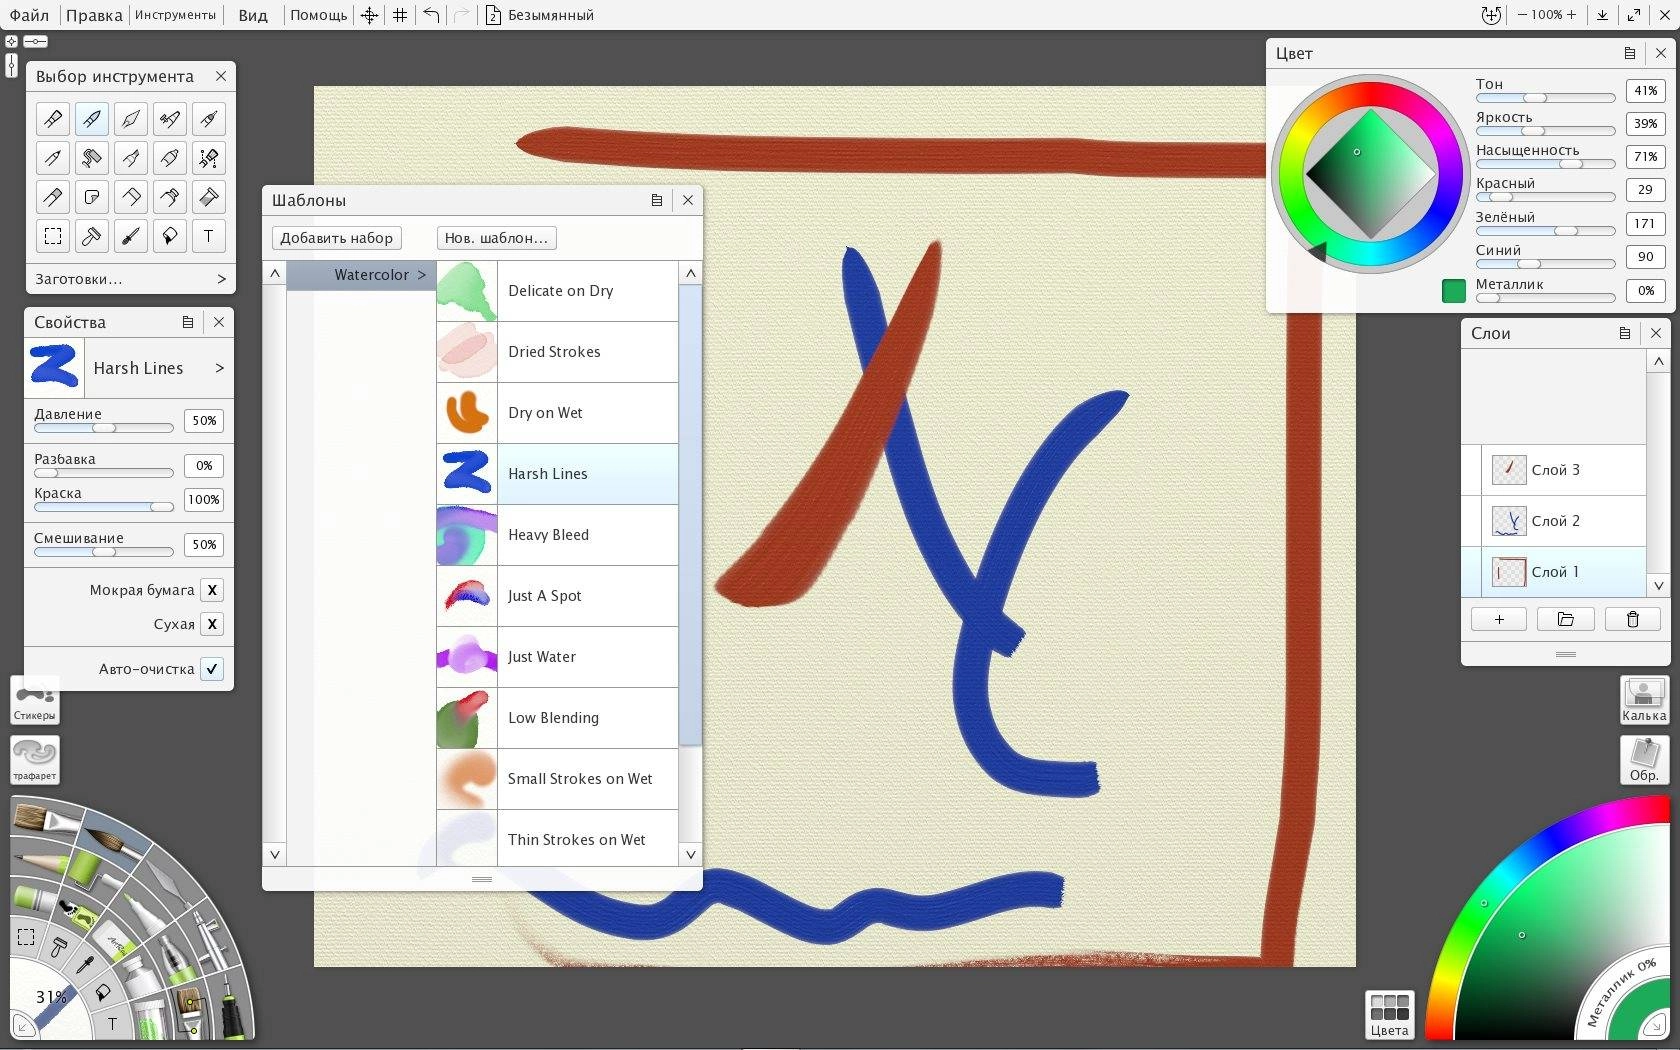Viewport: 1680px width, 1050px height.
Task: Open the Layers panel menu icon
Action: tap(1625, 333)
